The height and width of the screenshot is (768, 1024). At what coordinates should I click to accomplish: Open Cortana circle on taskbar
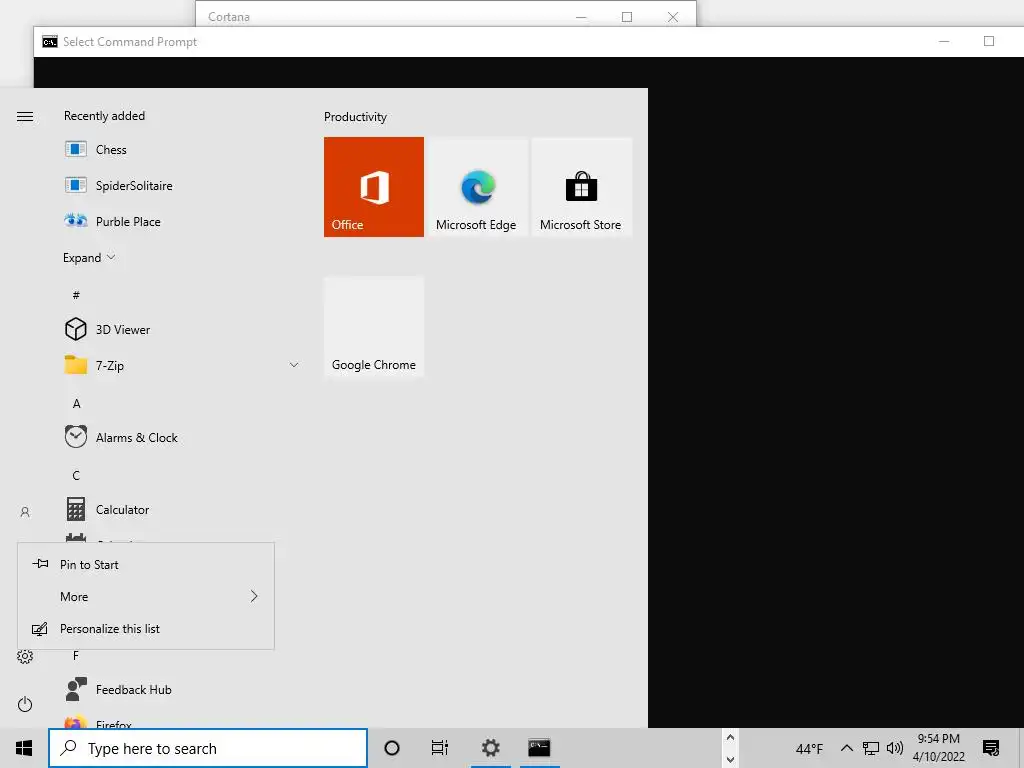392,748
